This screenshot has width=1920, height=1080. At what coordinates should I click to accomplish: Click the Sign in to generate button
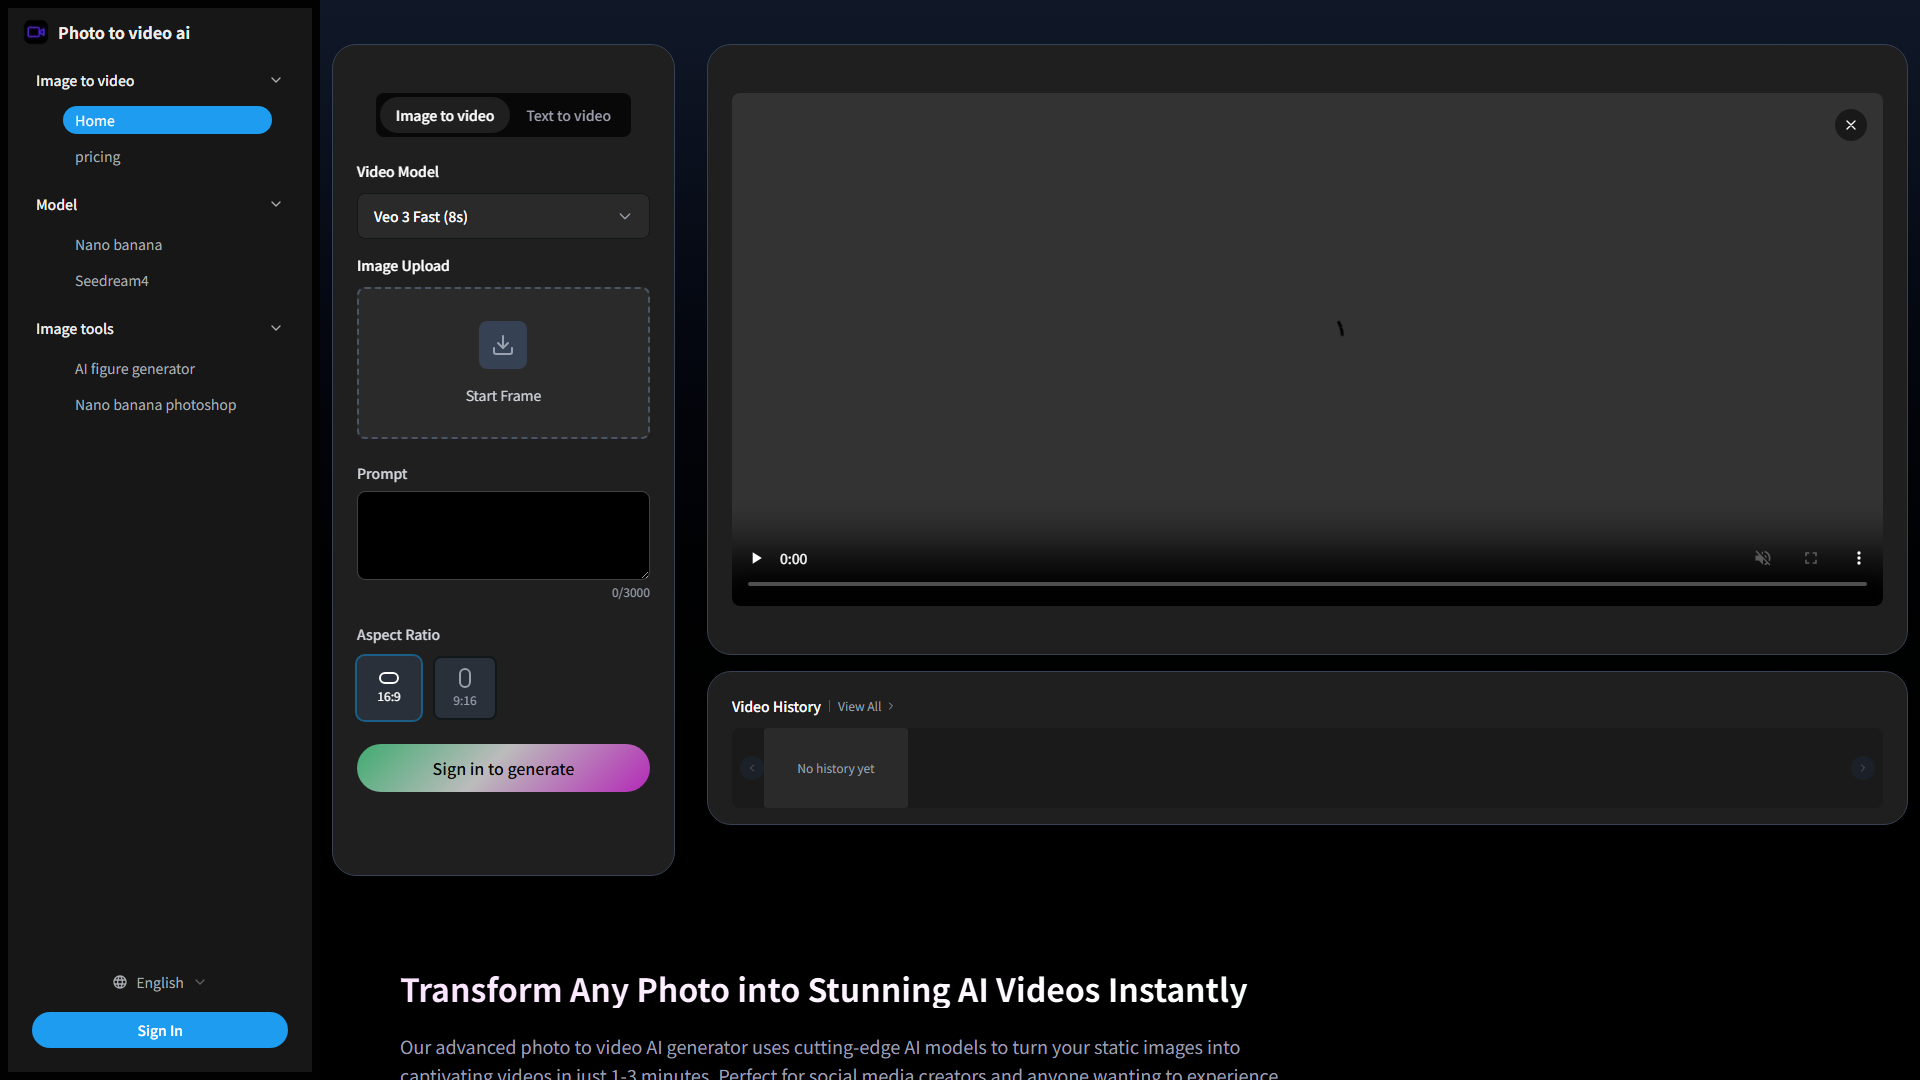coord(503,768)
